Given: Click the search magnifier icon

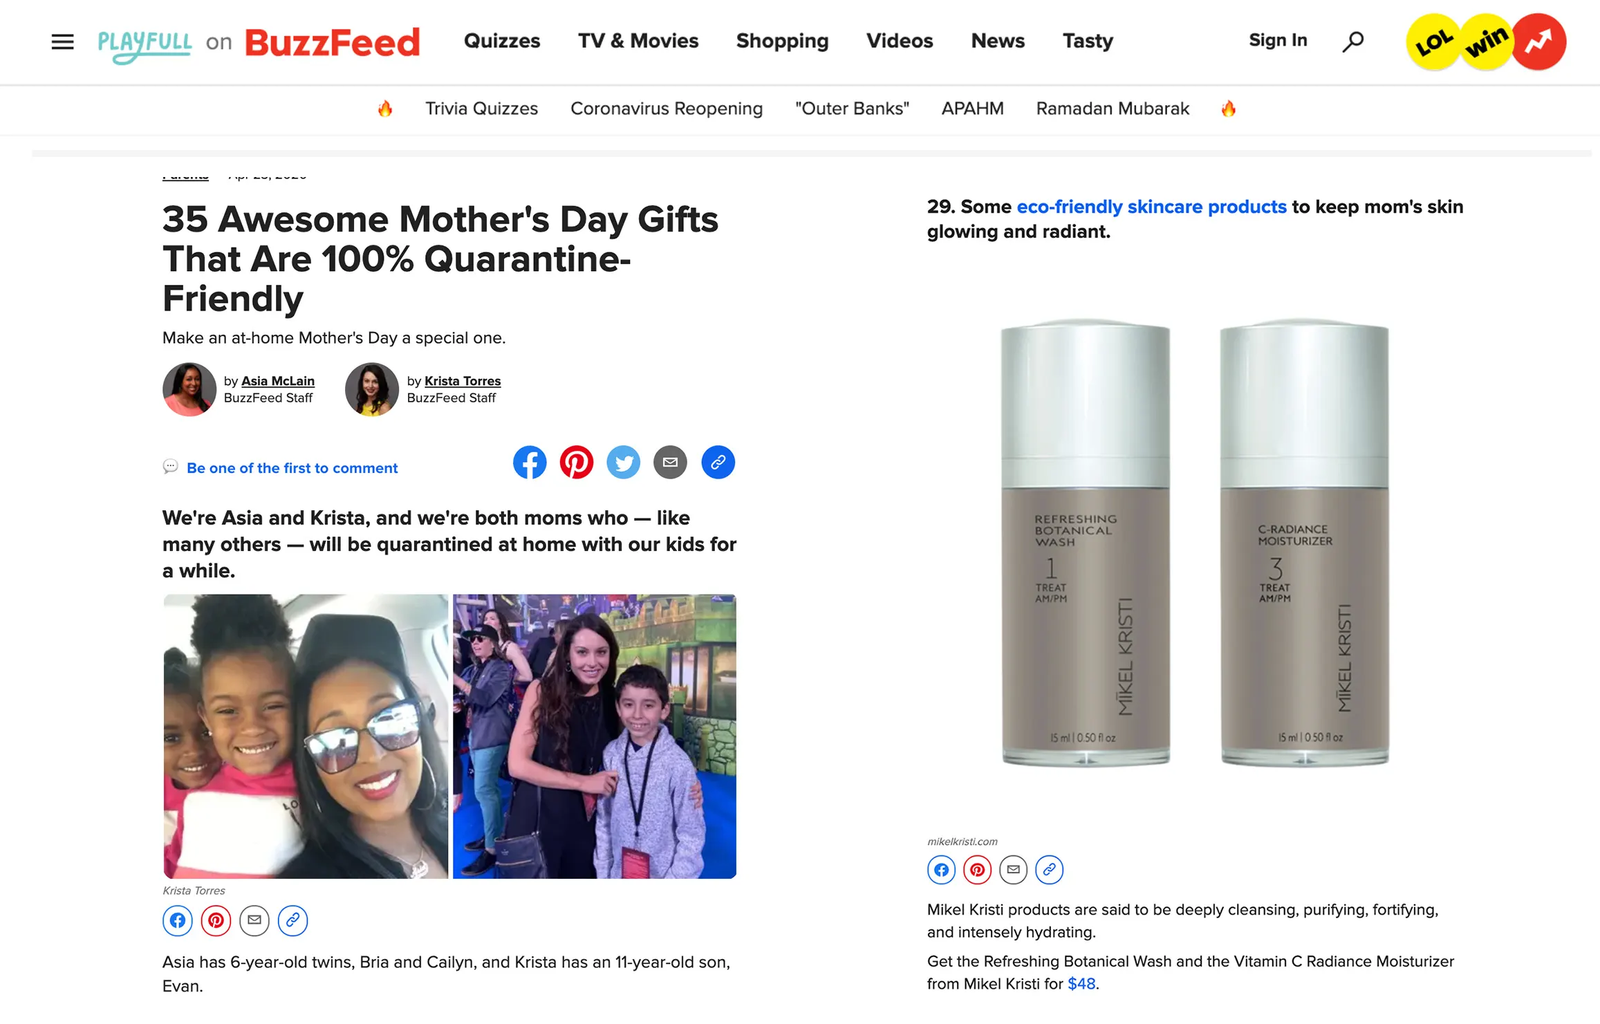Looking at the screenshot, I should [1353, 41].
